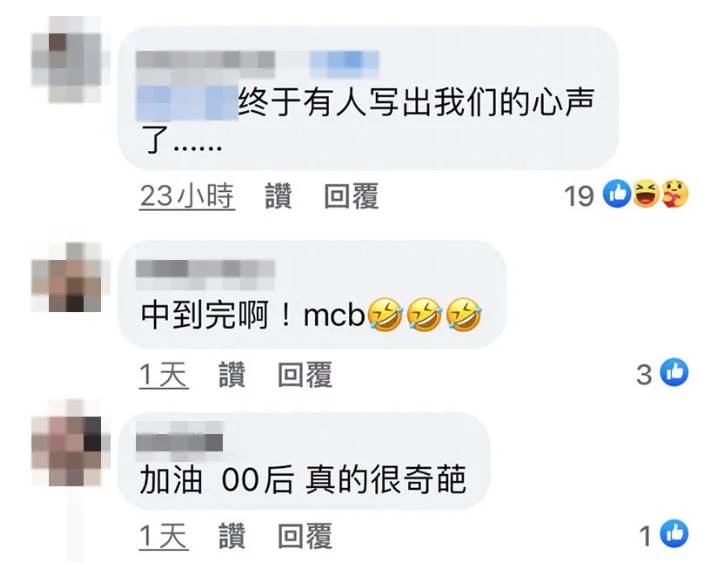This screenshot has width=726, height=570.
Task: Like the 终于有人写出我们的心声 comment with 讚
Action: (278, 196)
